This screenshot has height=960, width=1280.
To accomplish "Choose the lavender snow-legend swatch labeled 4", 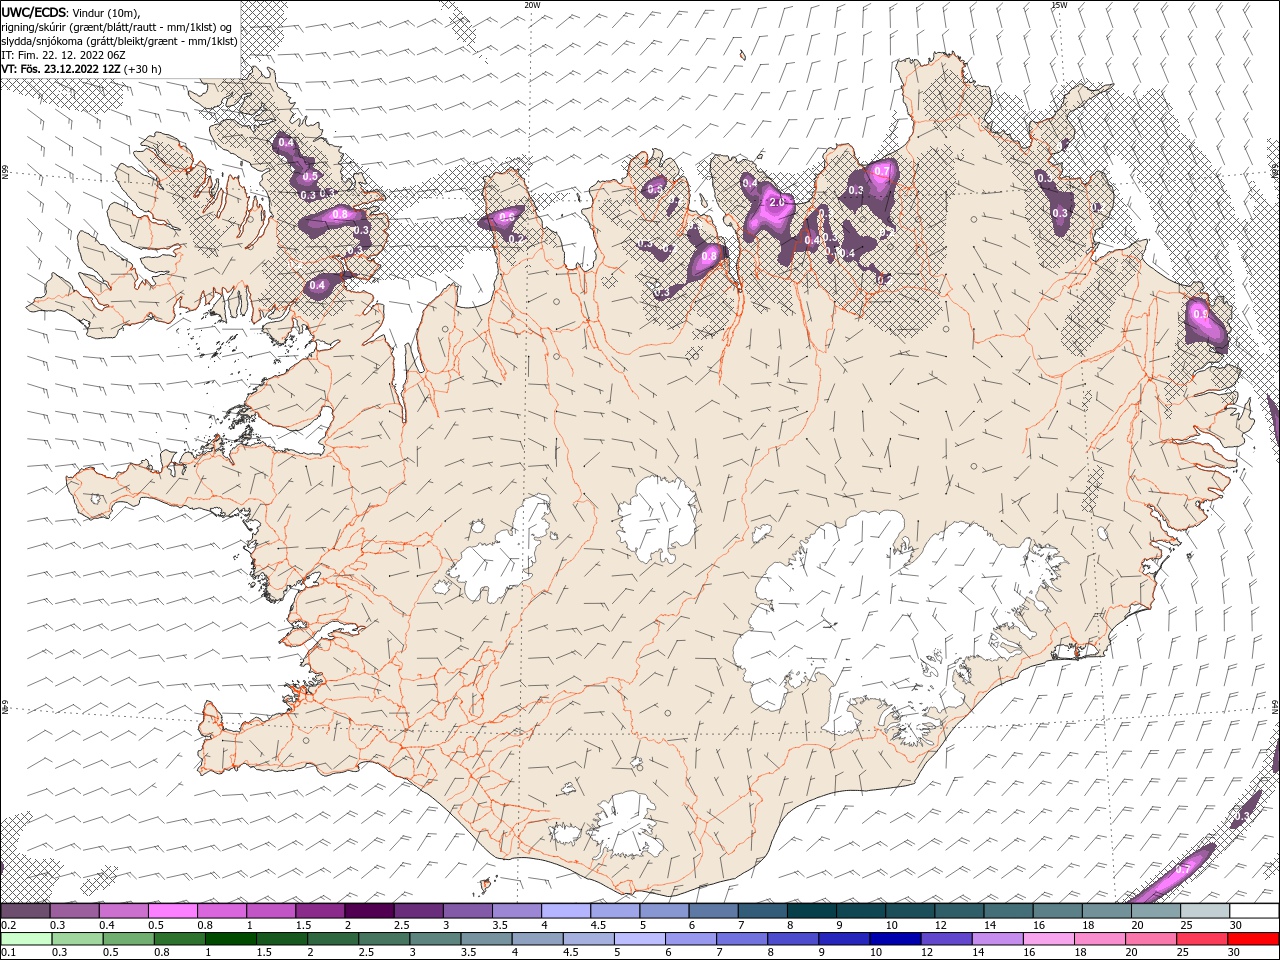I will click(x=565, y=911).
